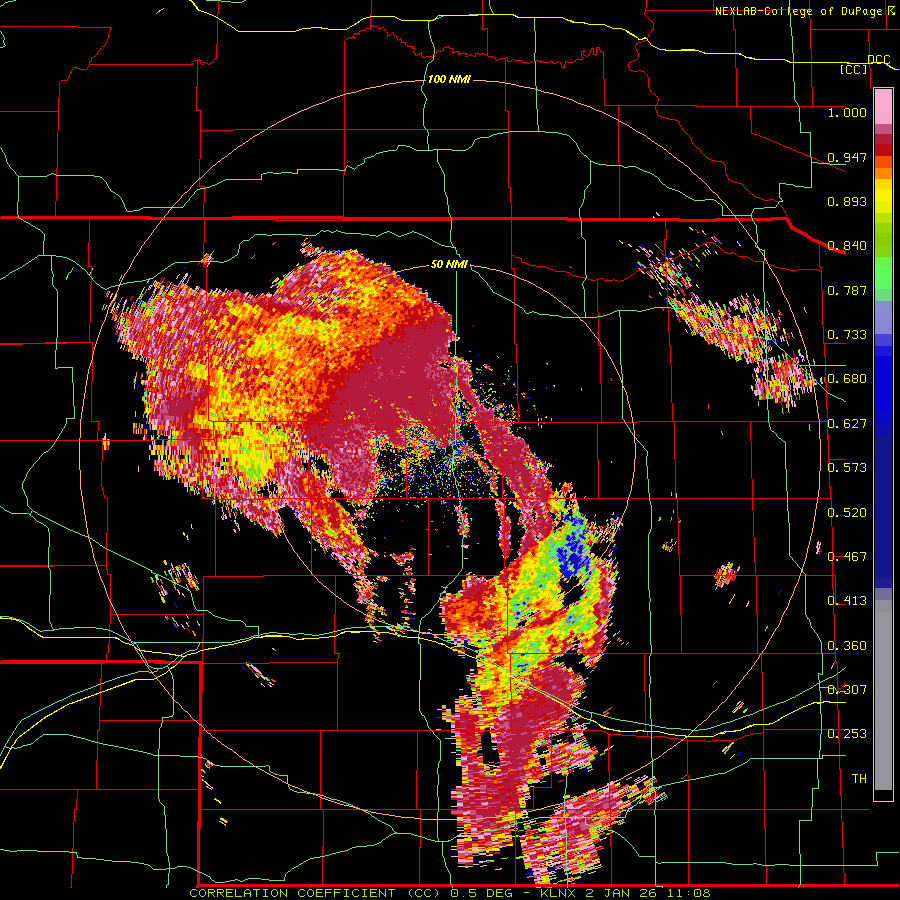The height and width of the screenshot is (900, 900).
Task: Click the 0.360 scale value
Action: (847, 646)
